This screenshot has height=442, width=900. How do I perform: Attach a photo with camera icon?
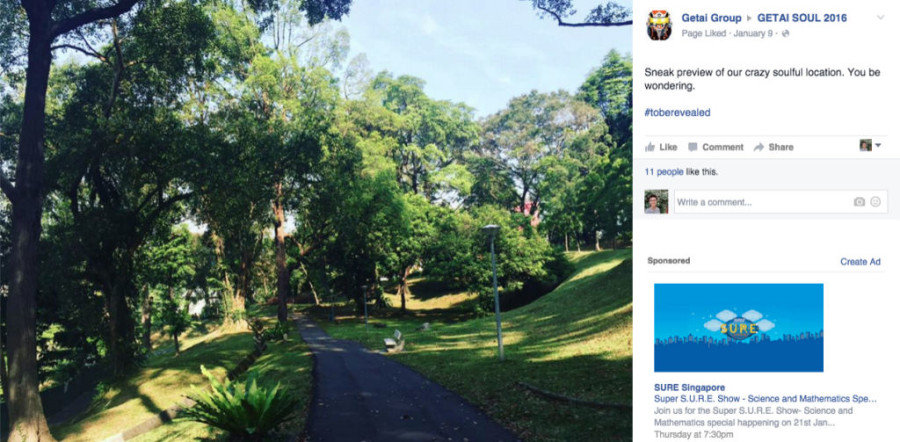coord(859,202)
